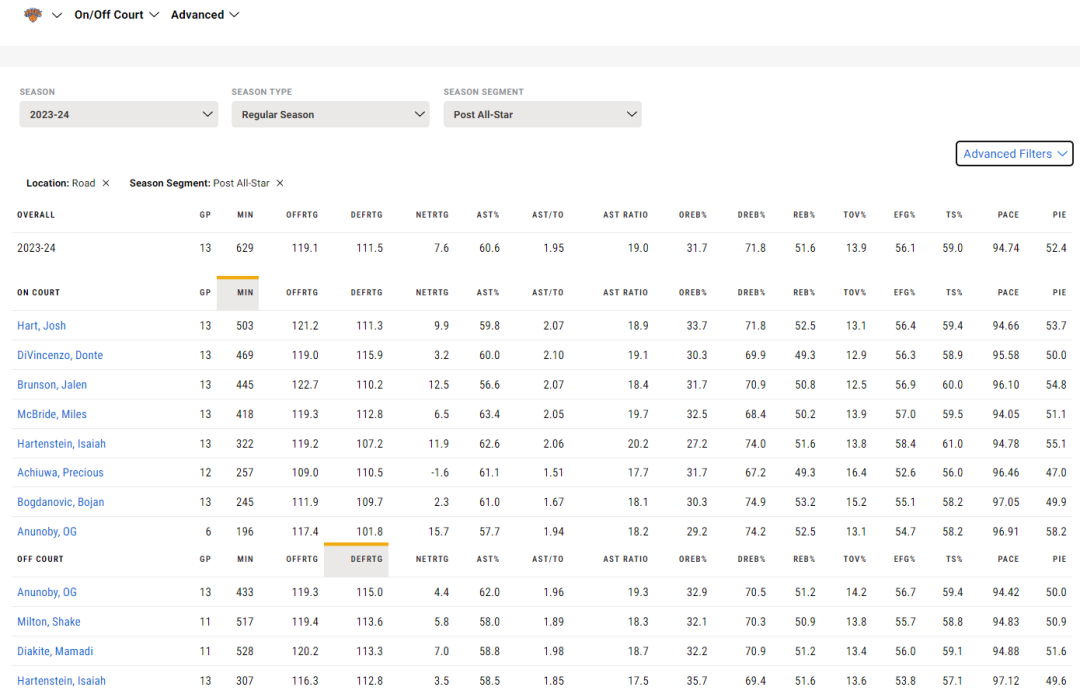Sort On Court table by EFG%
This screenshot has height=694, width=1080.
pos(904,293)
